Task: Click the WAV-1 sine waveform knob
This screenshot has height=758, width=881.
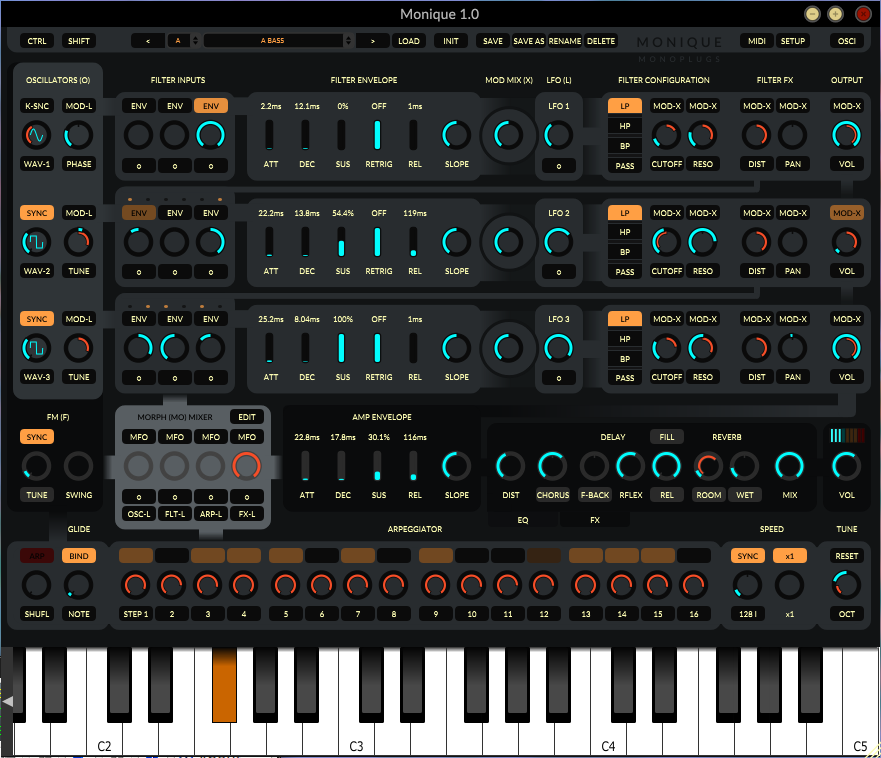Action: (37, 135)
